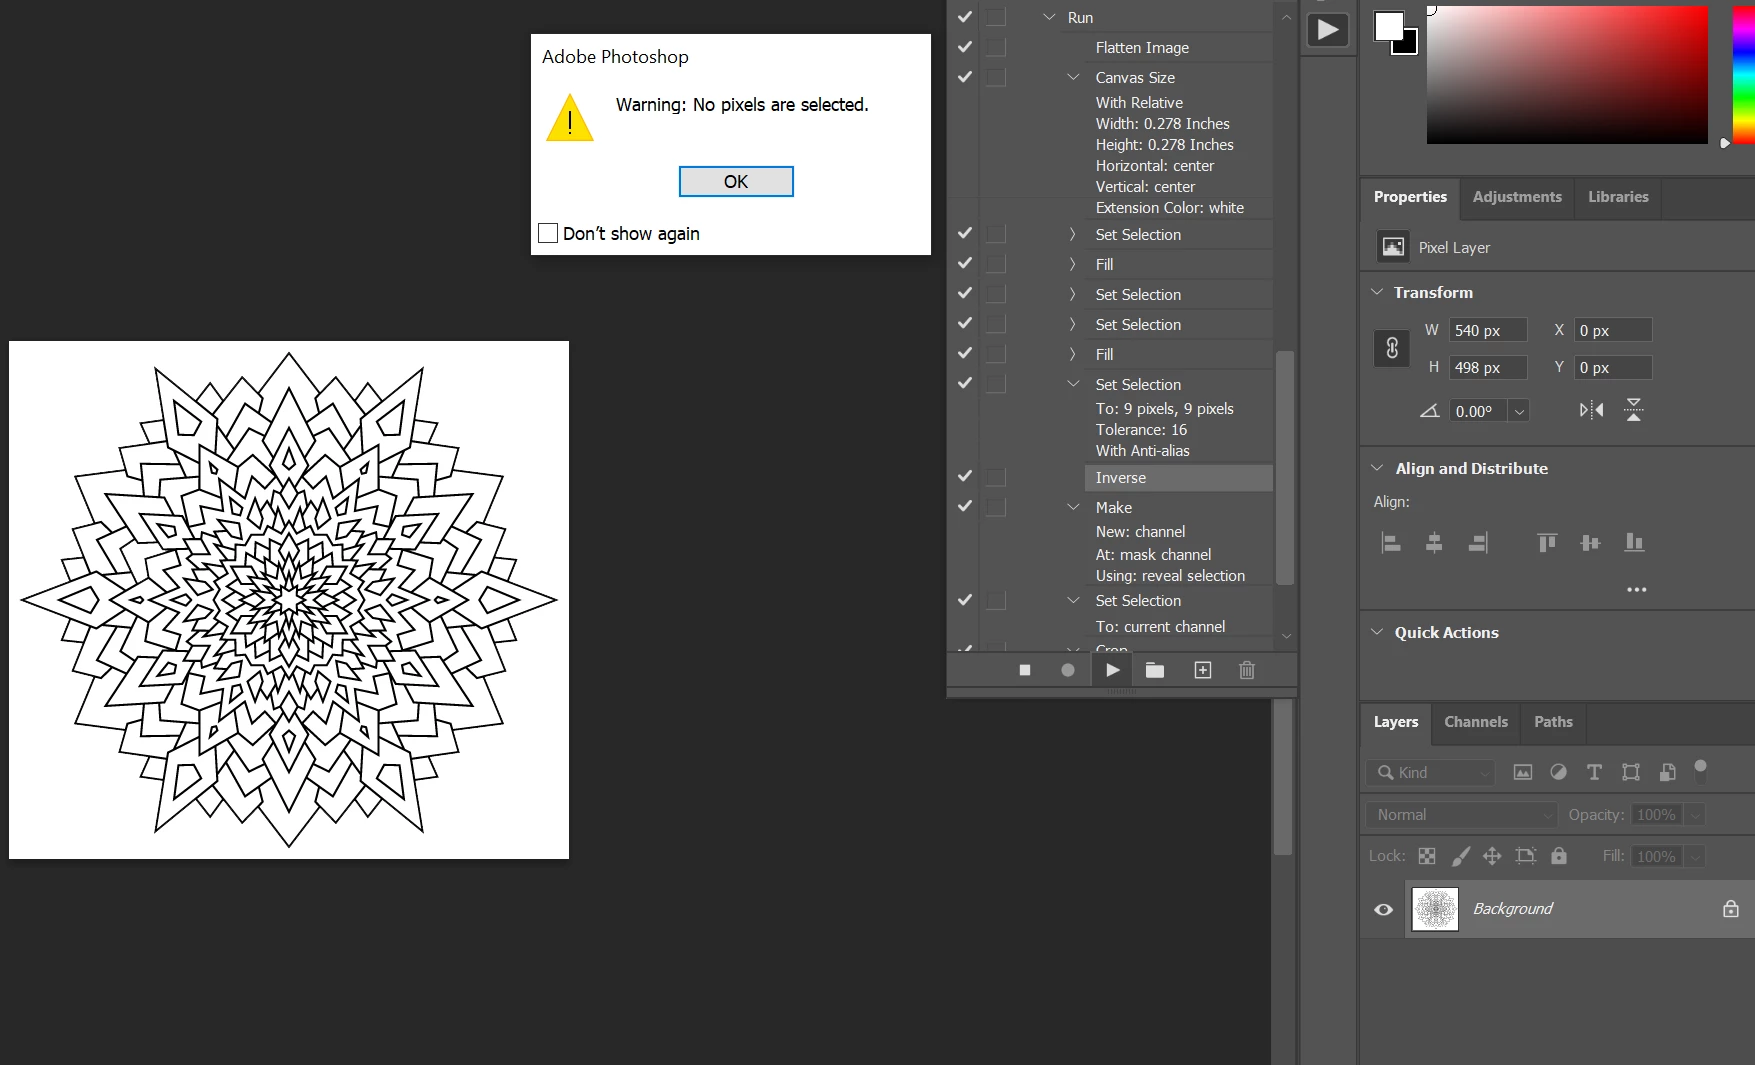
Task: Collapse the Quick Actions section
Action: click(1377, 632)
